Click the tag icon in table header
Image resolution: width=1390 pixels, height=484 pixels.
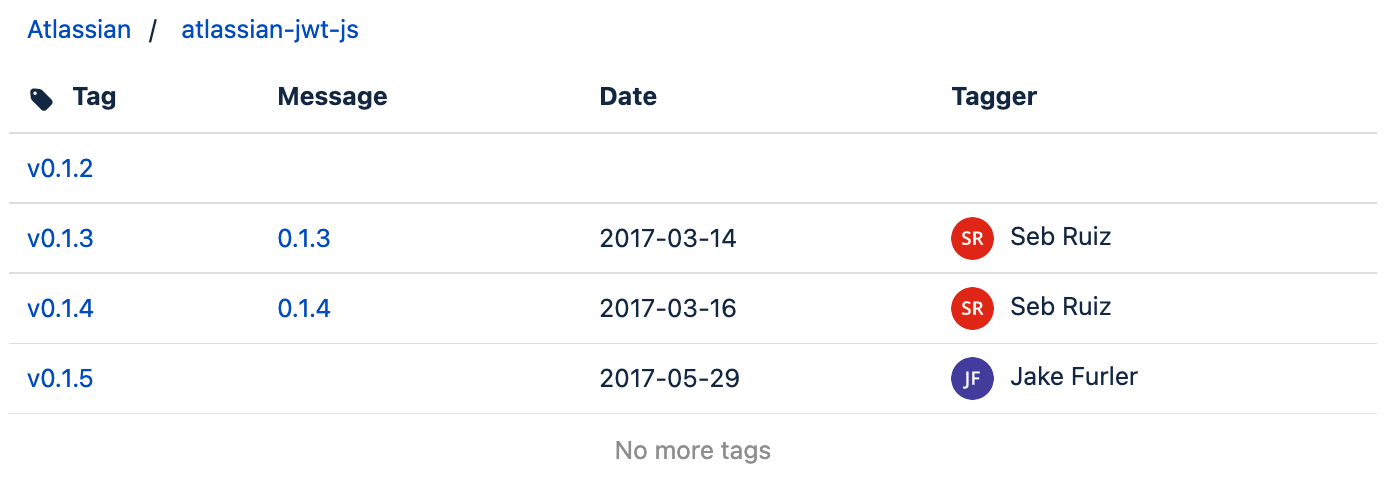(x=41, y=98)
